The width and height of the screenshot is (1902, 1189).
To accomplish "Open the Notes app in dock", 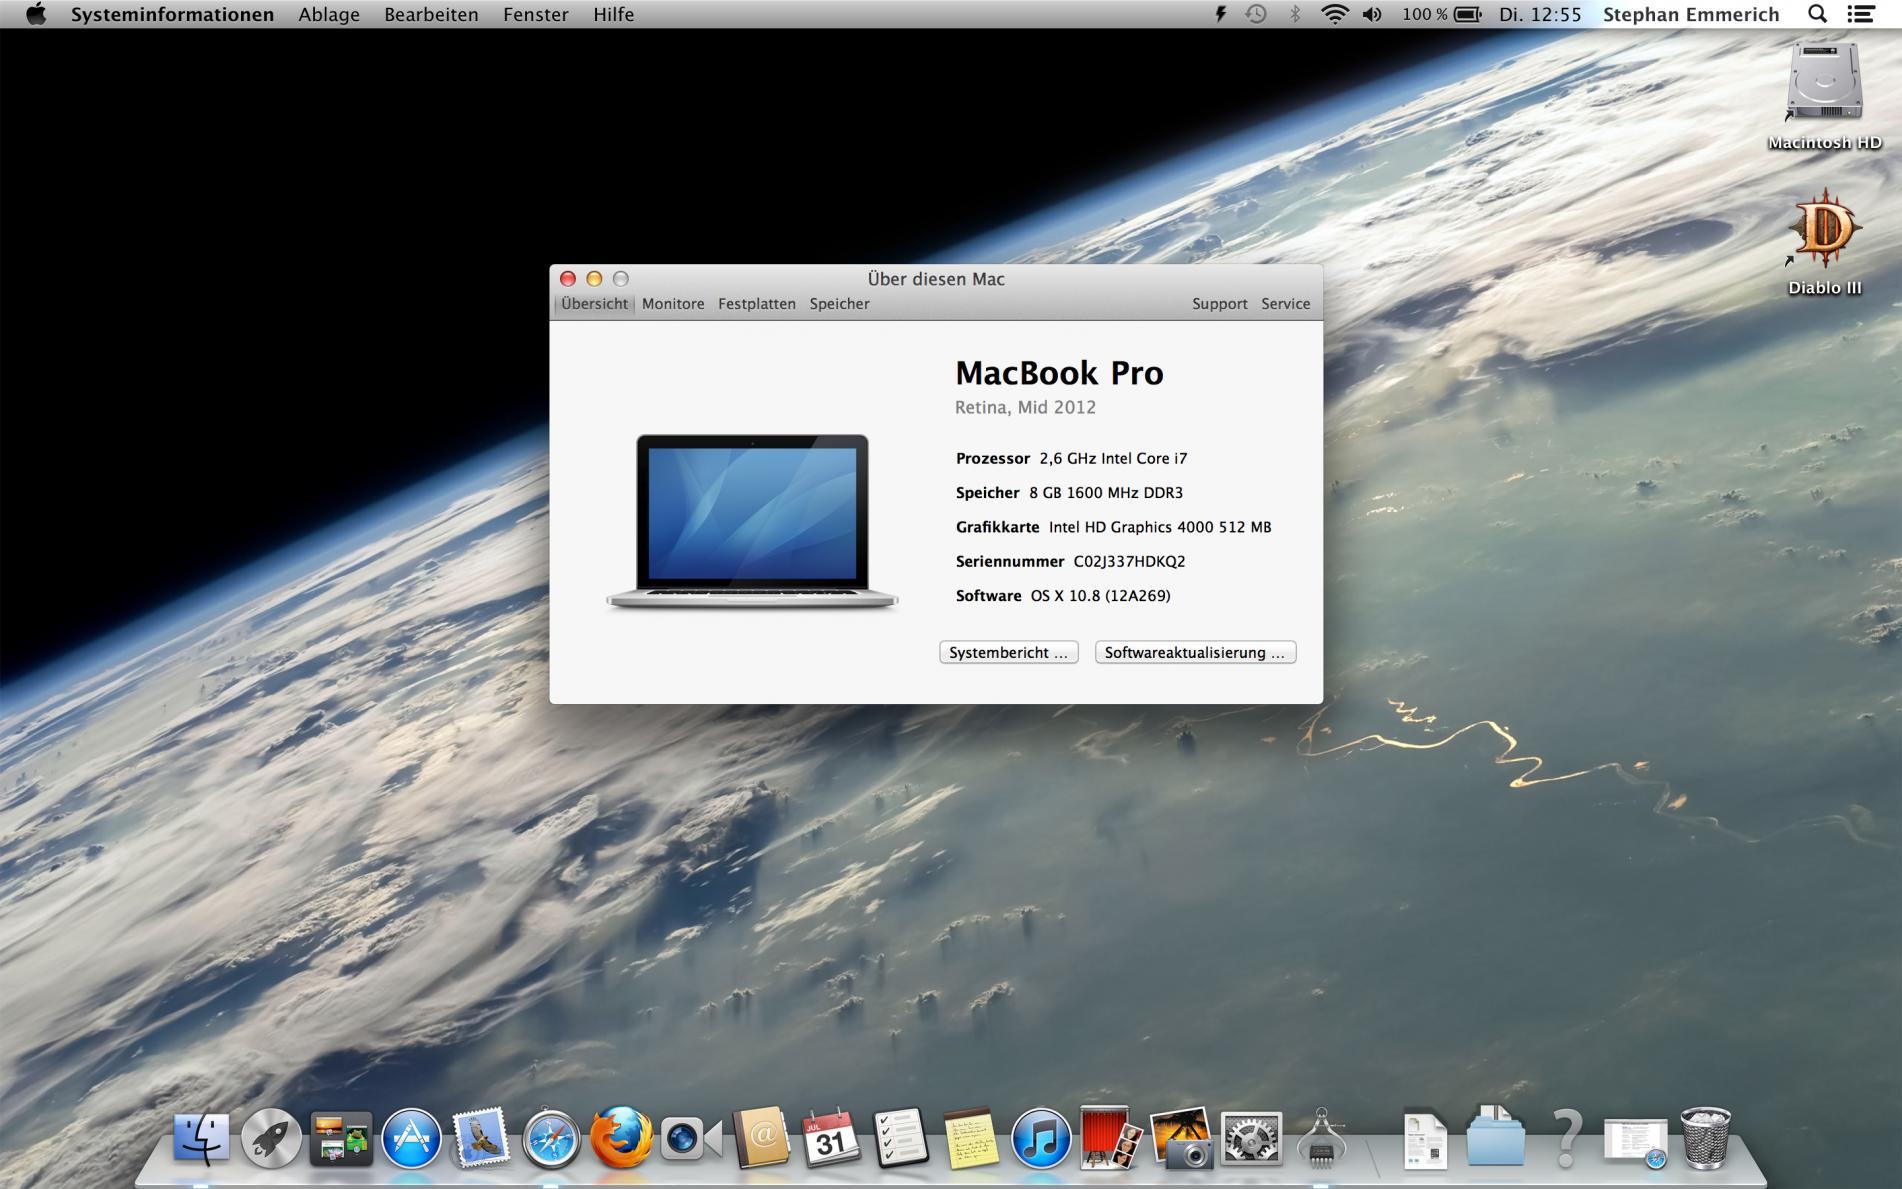I will [x=971, y=1138].
